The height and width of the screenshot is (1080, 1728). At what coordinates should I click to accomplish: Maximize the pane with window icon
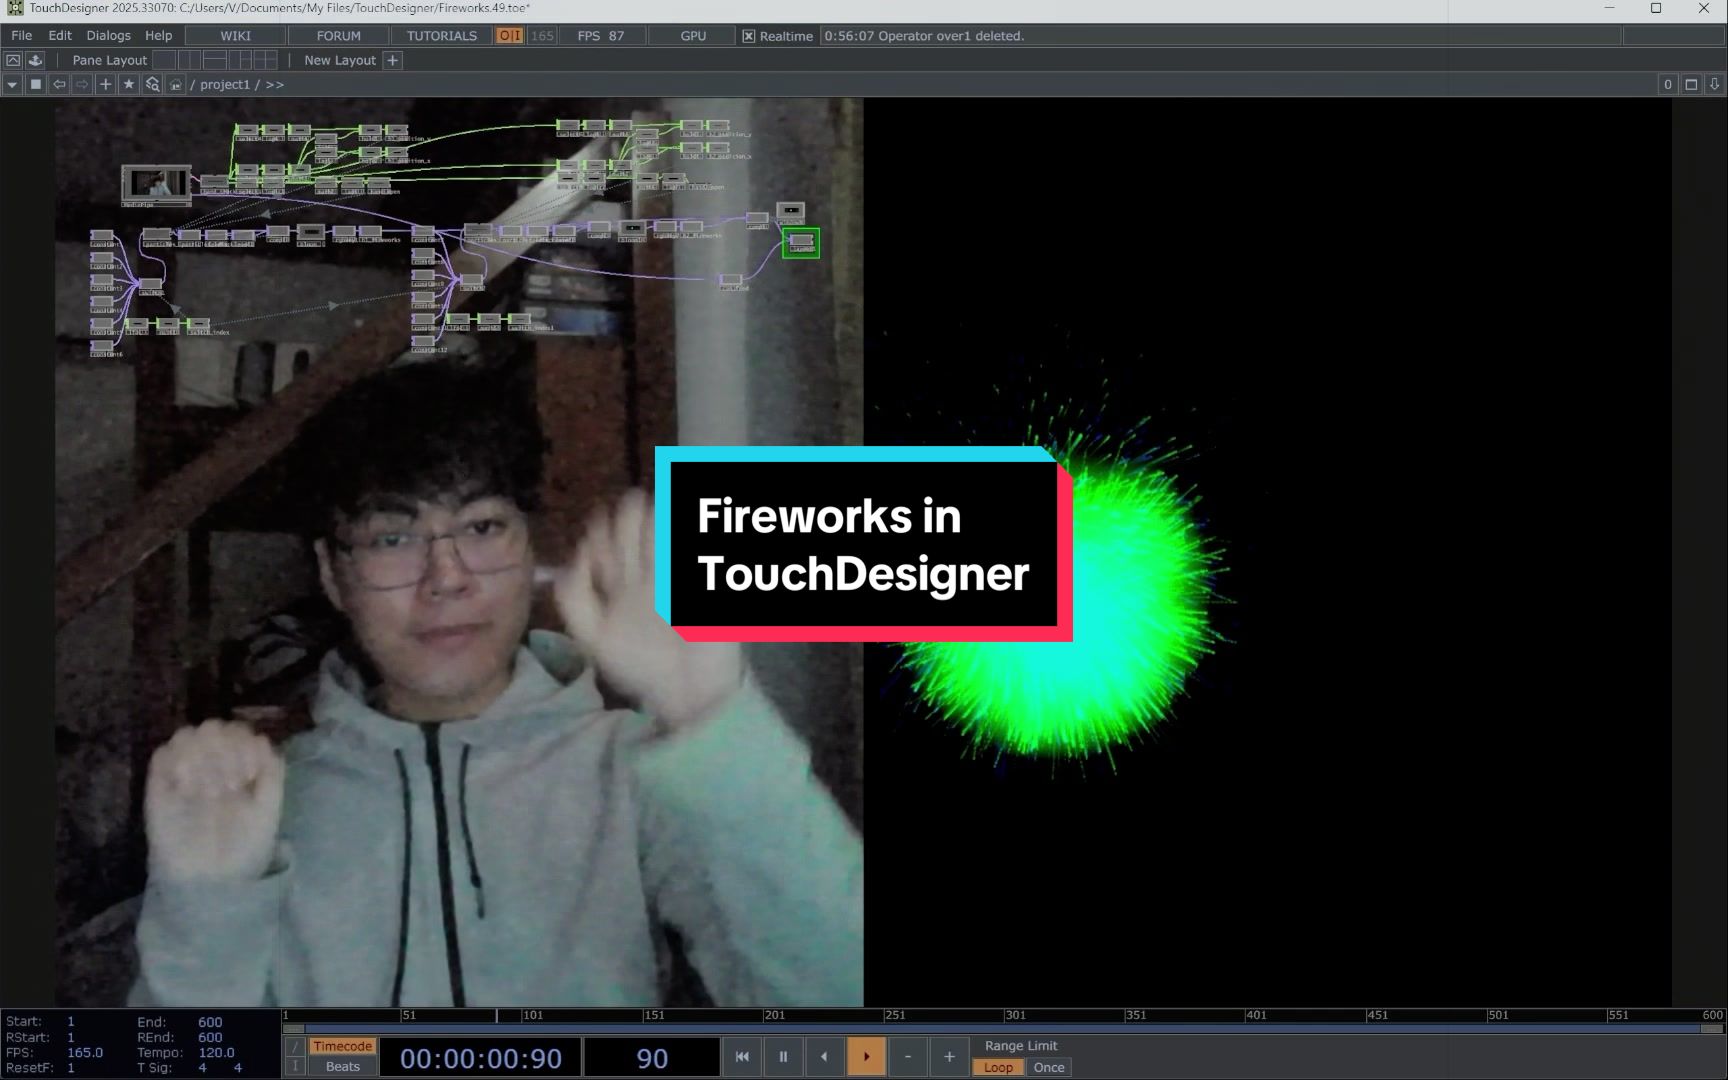point(1691,85)
